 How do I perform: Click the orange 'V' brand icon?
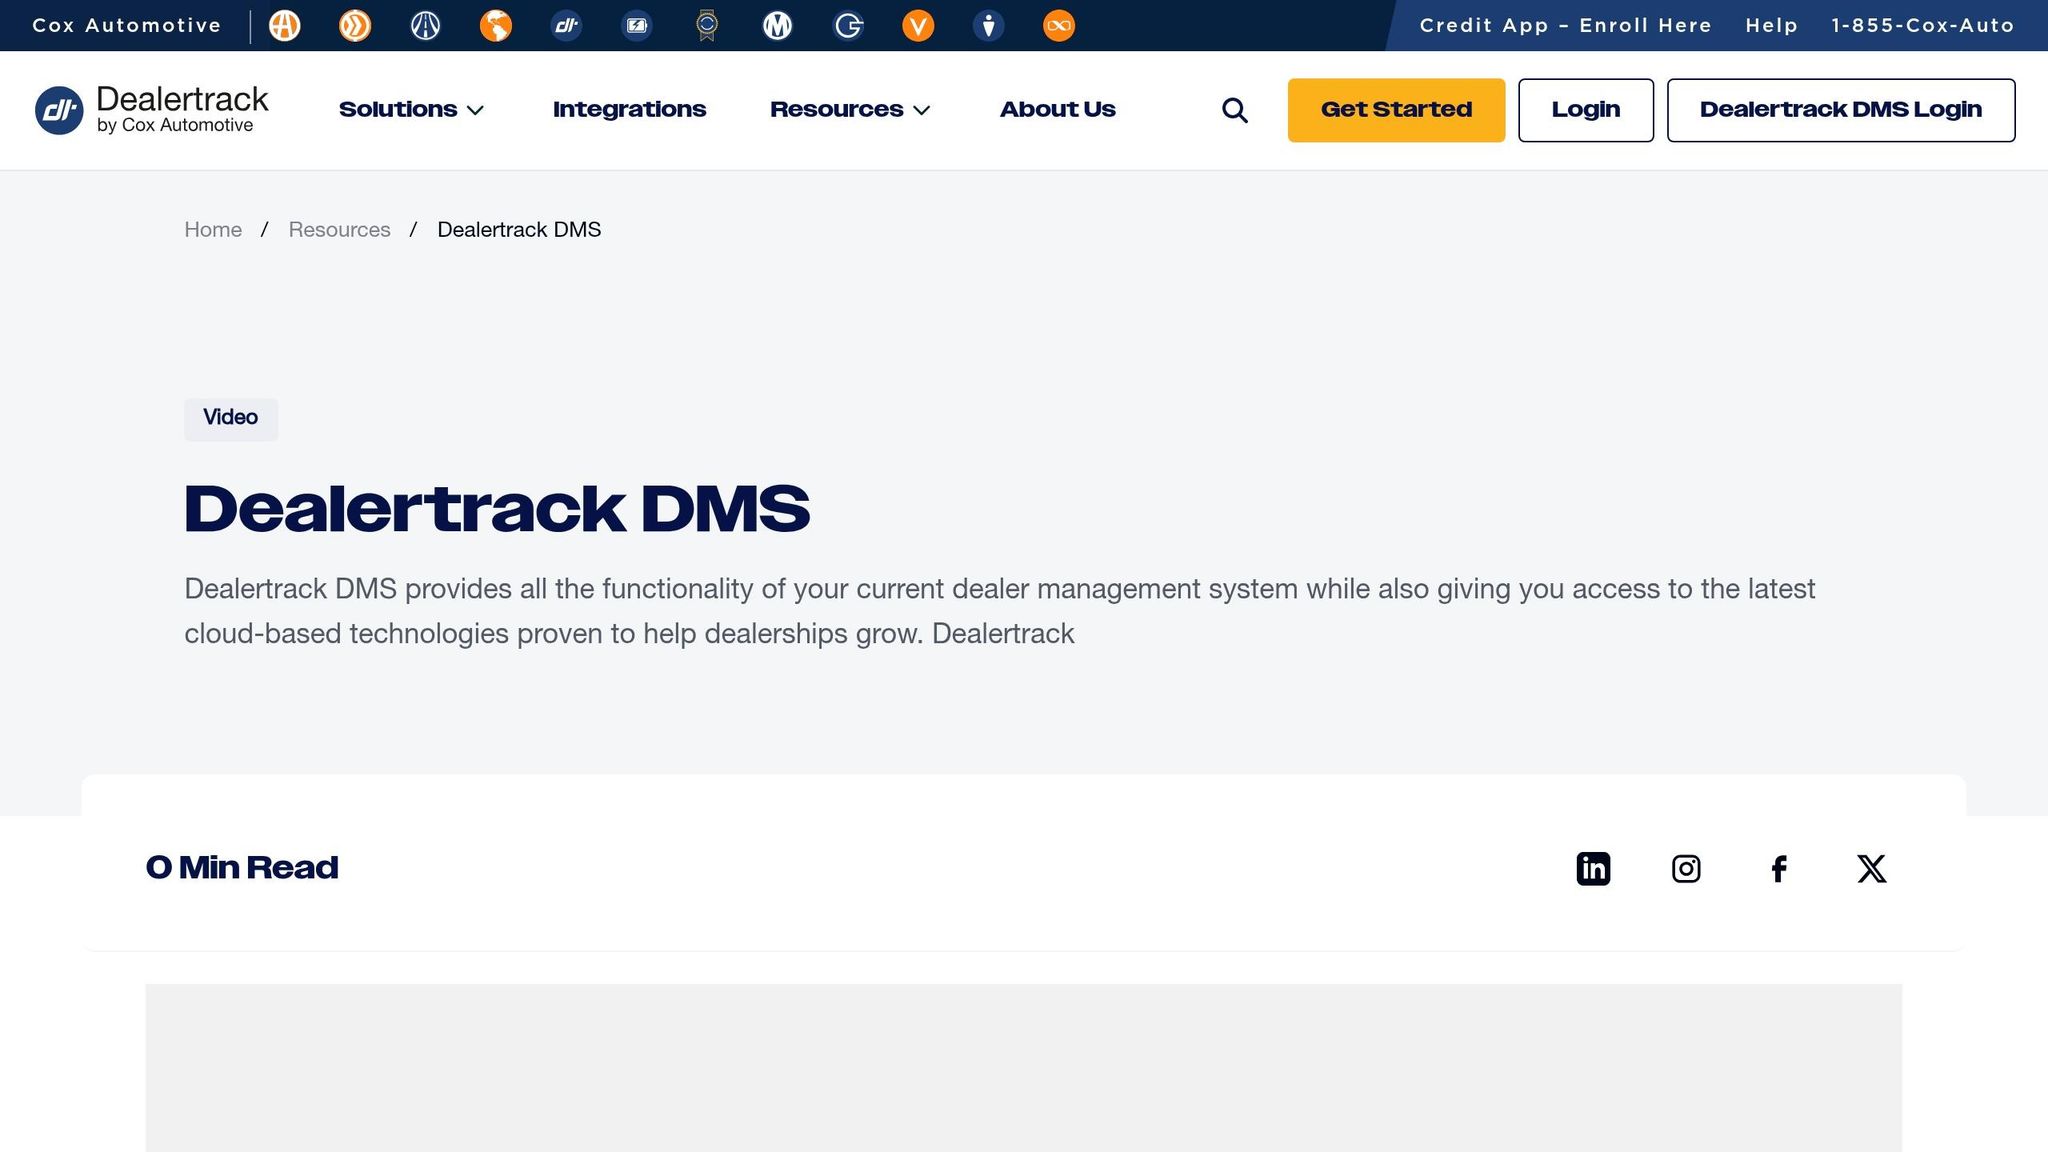pyautogui.click(x=918, y=26)
